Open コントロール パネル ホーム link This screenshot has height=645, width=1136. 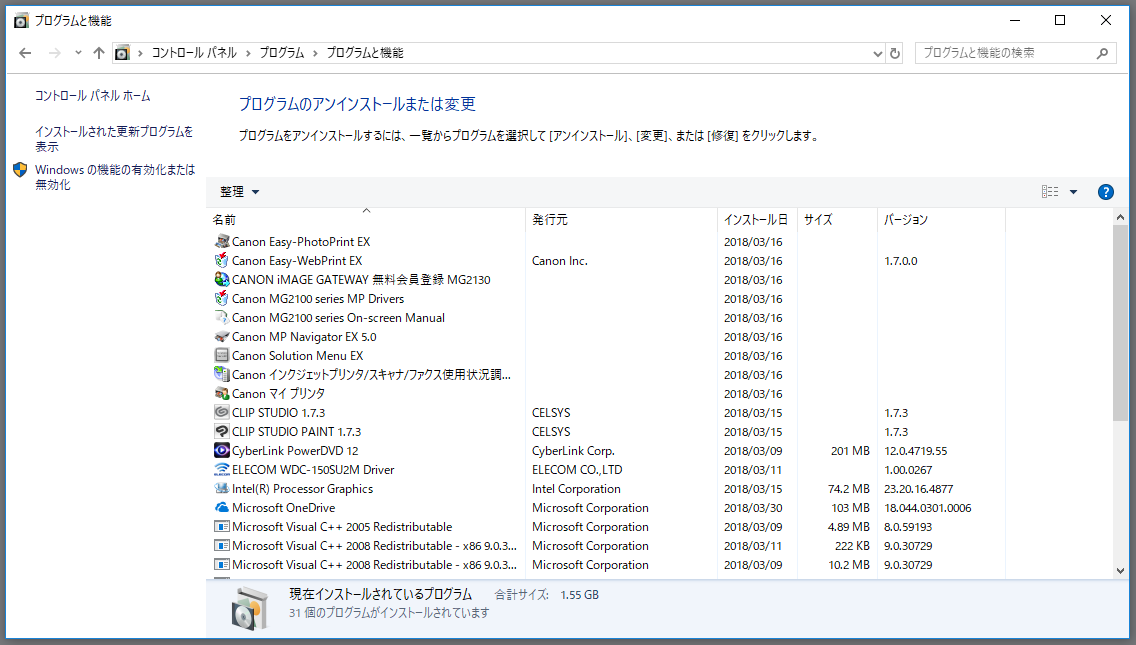point(92,96)
